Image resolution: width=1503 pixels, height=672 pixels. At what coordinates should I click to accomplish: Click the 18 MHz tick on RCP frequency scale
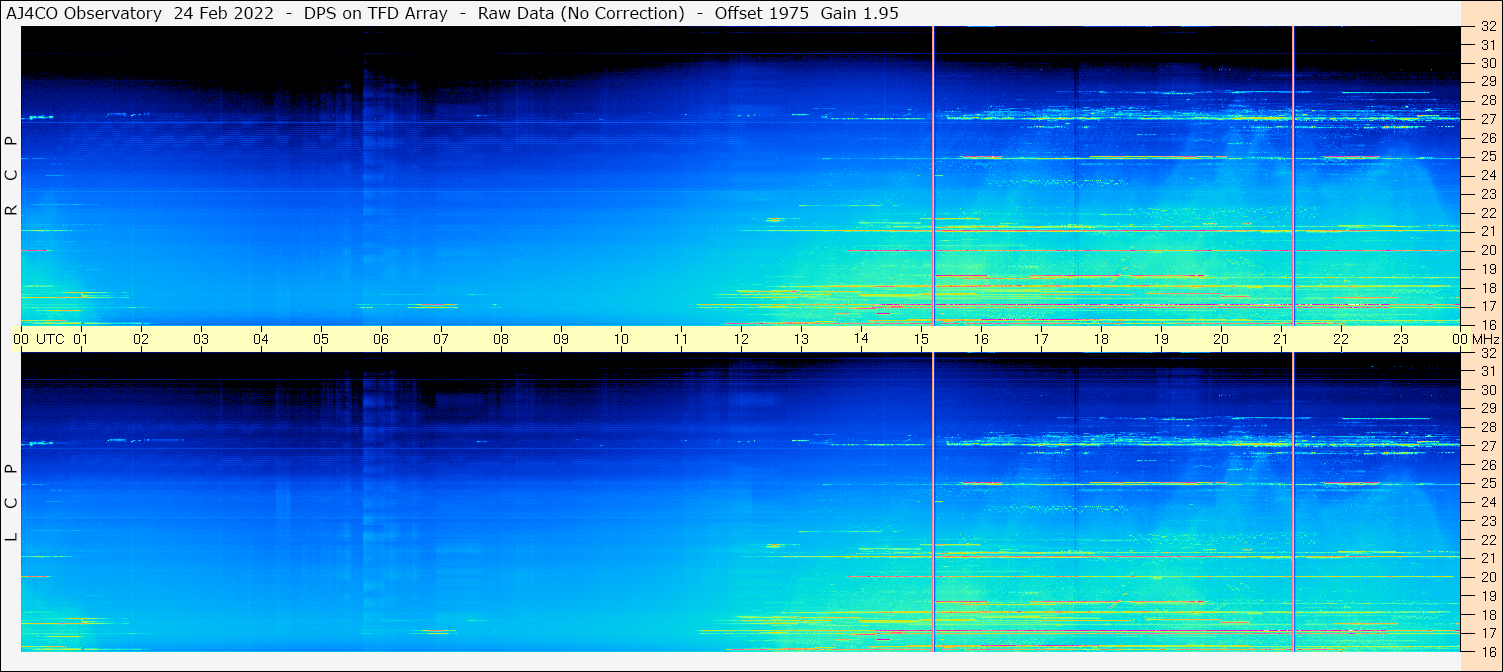coord(1488,287)
